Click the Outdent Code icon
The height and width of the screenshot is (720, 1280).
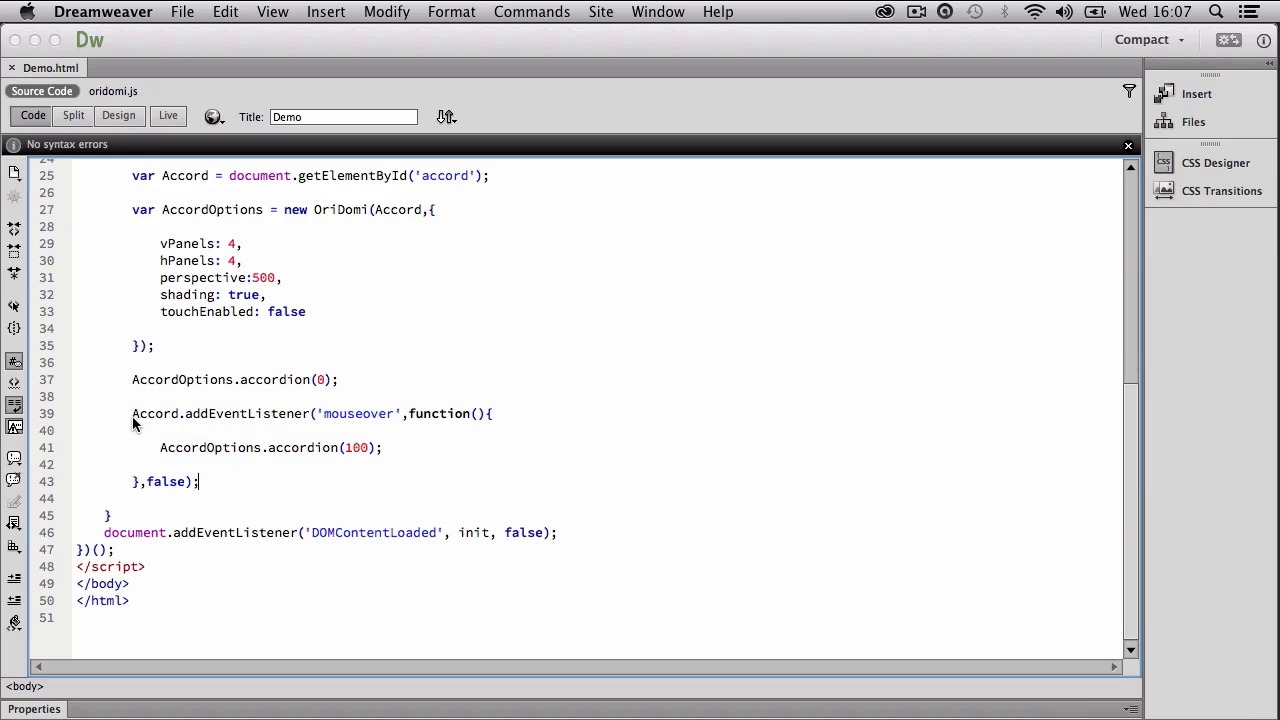pos(14,601)
